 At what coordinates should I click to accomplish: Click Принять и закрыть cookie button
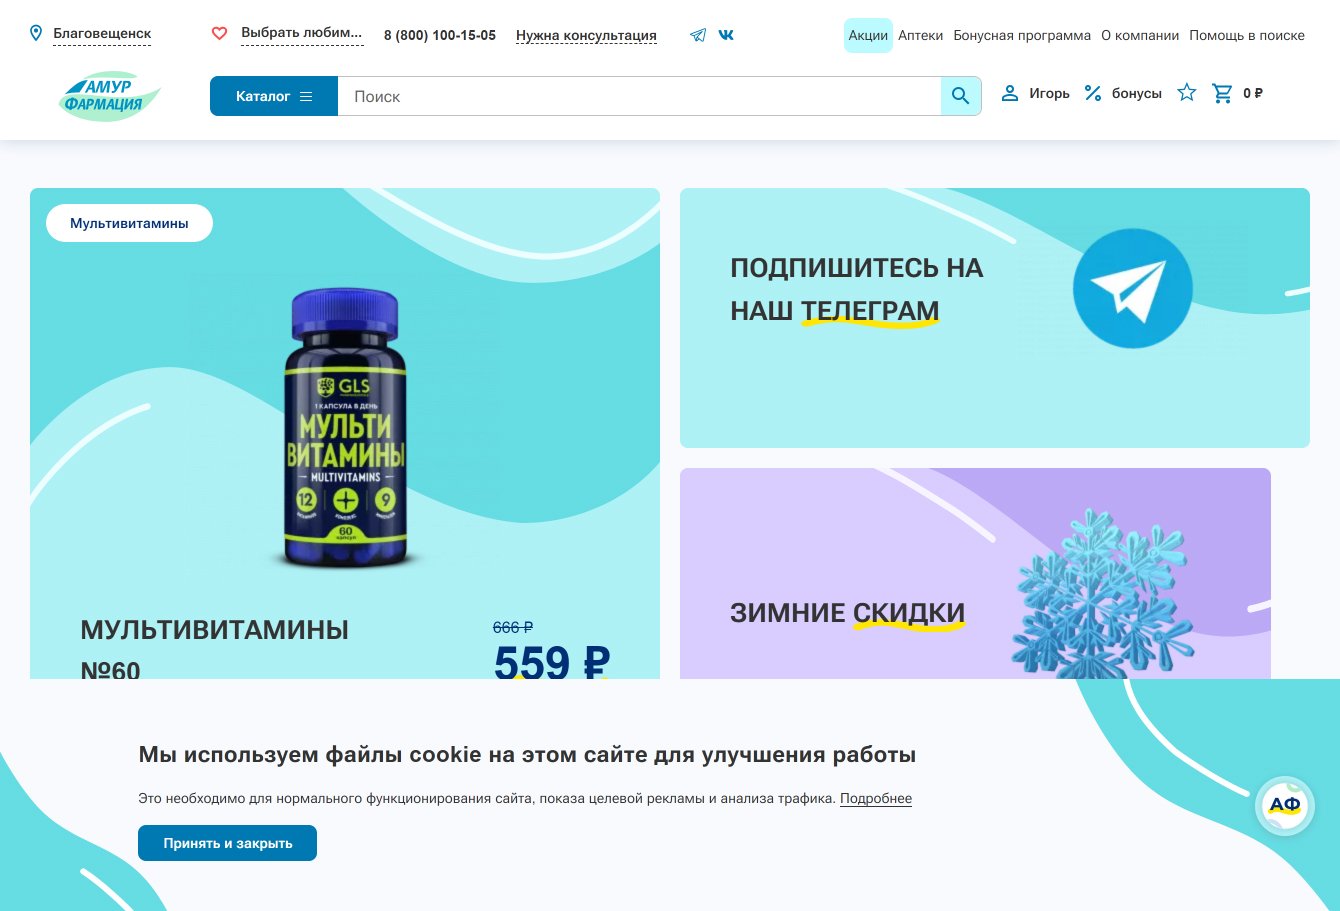click(227, 843)
